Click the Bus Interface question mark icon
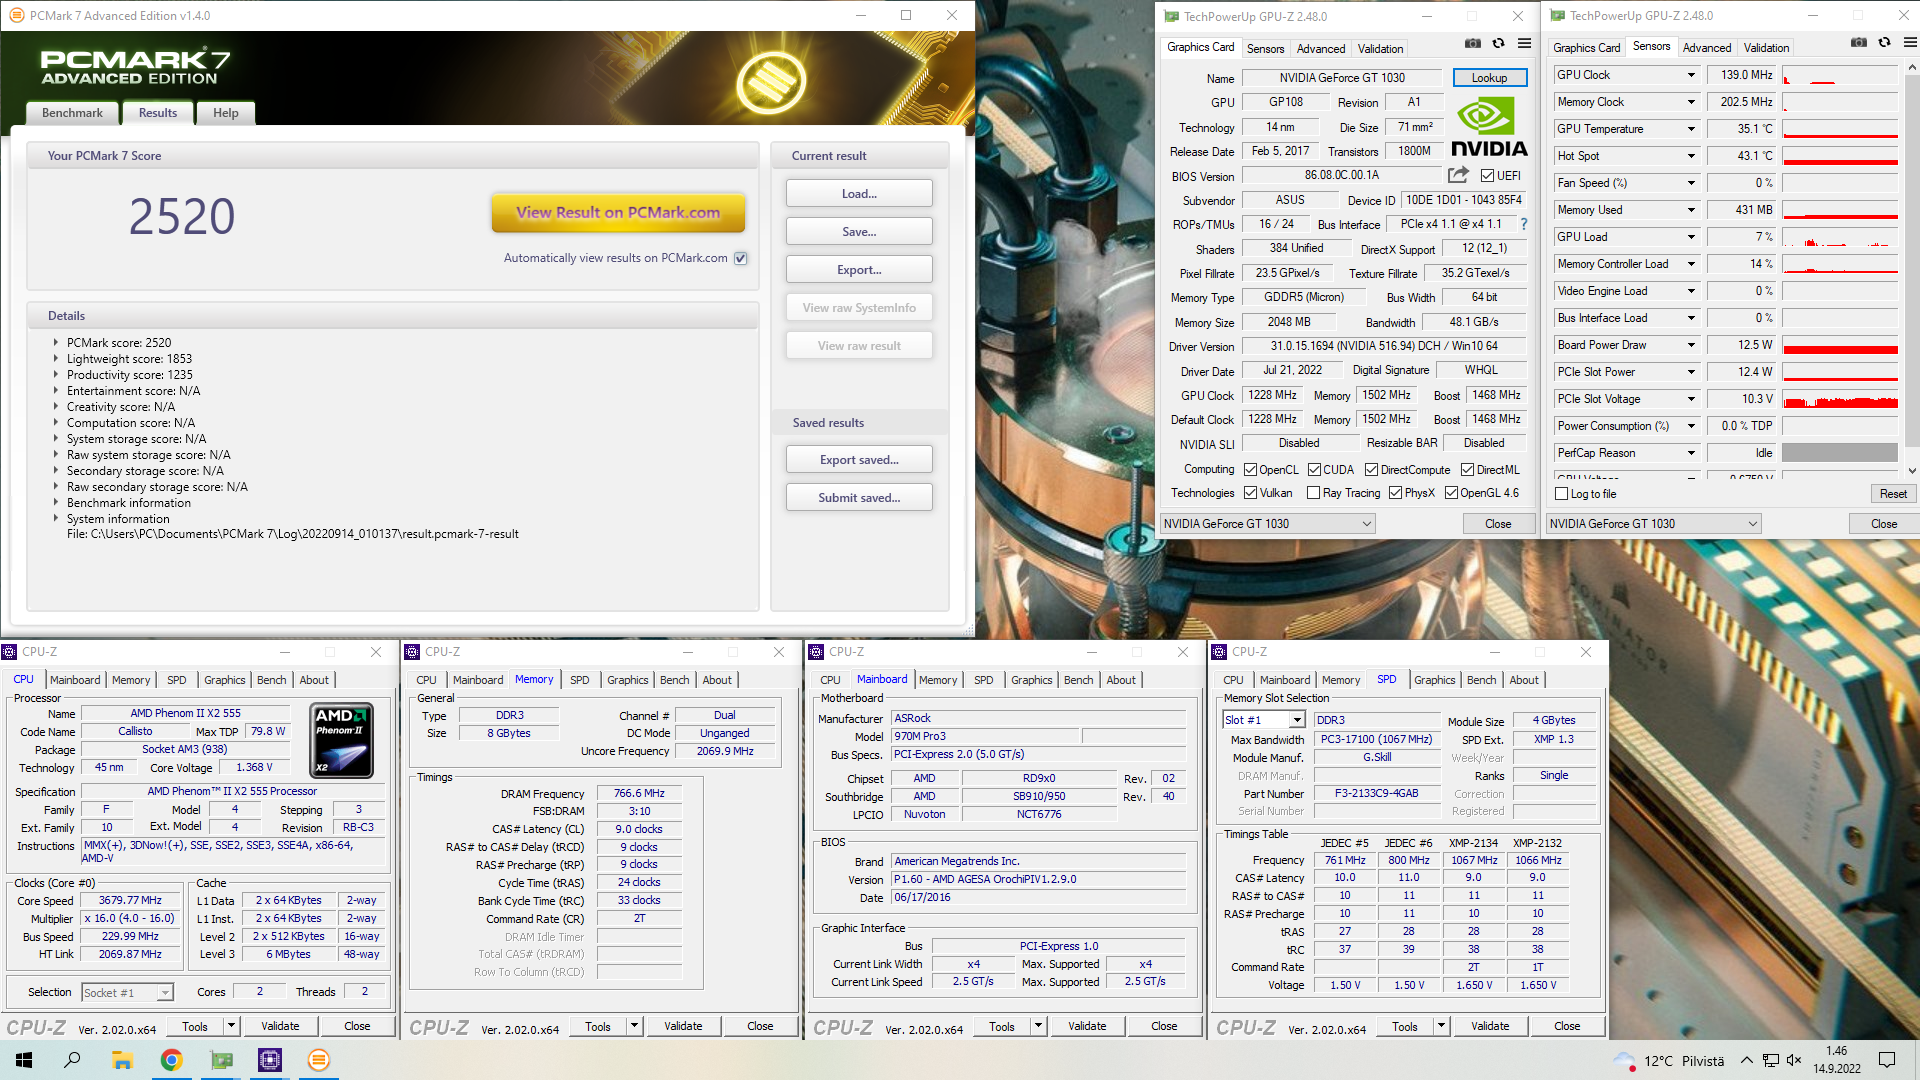The height and width of the screenshot is (1080, 1920). click(x=1524, y=224)
